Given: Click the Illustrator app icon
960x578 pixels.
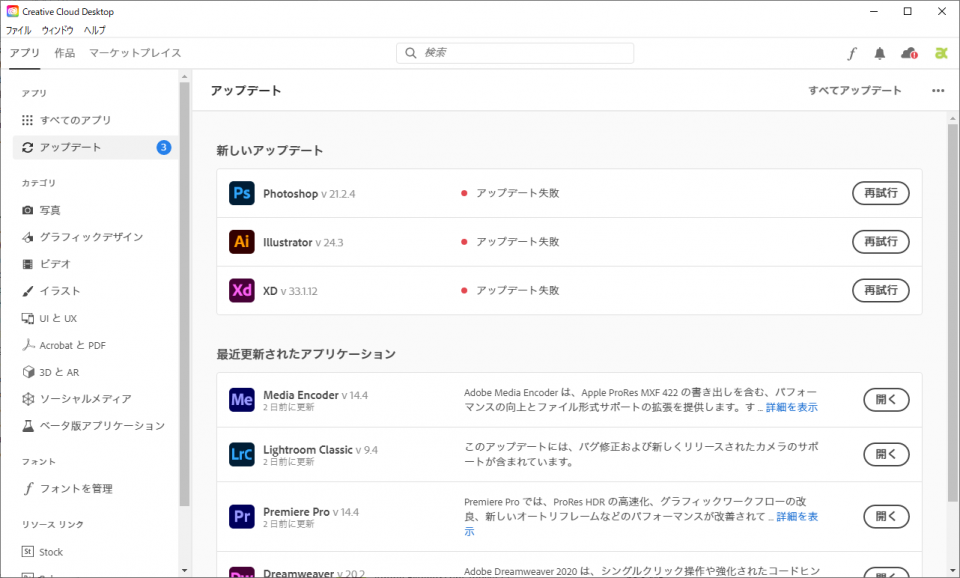Looking at the screenshot, I should (241, 241).
